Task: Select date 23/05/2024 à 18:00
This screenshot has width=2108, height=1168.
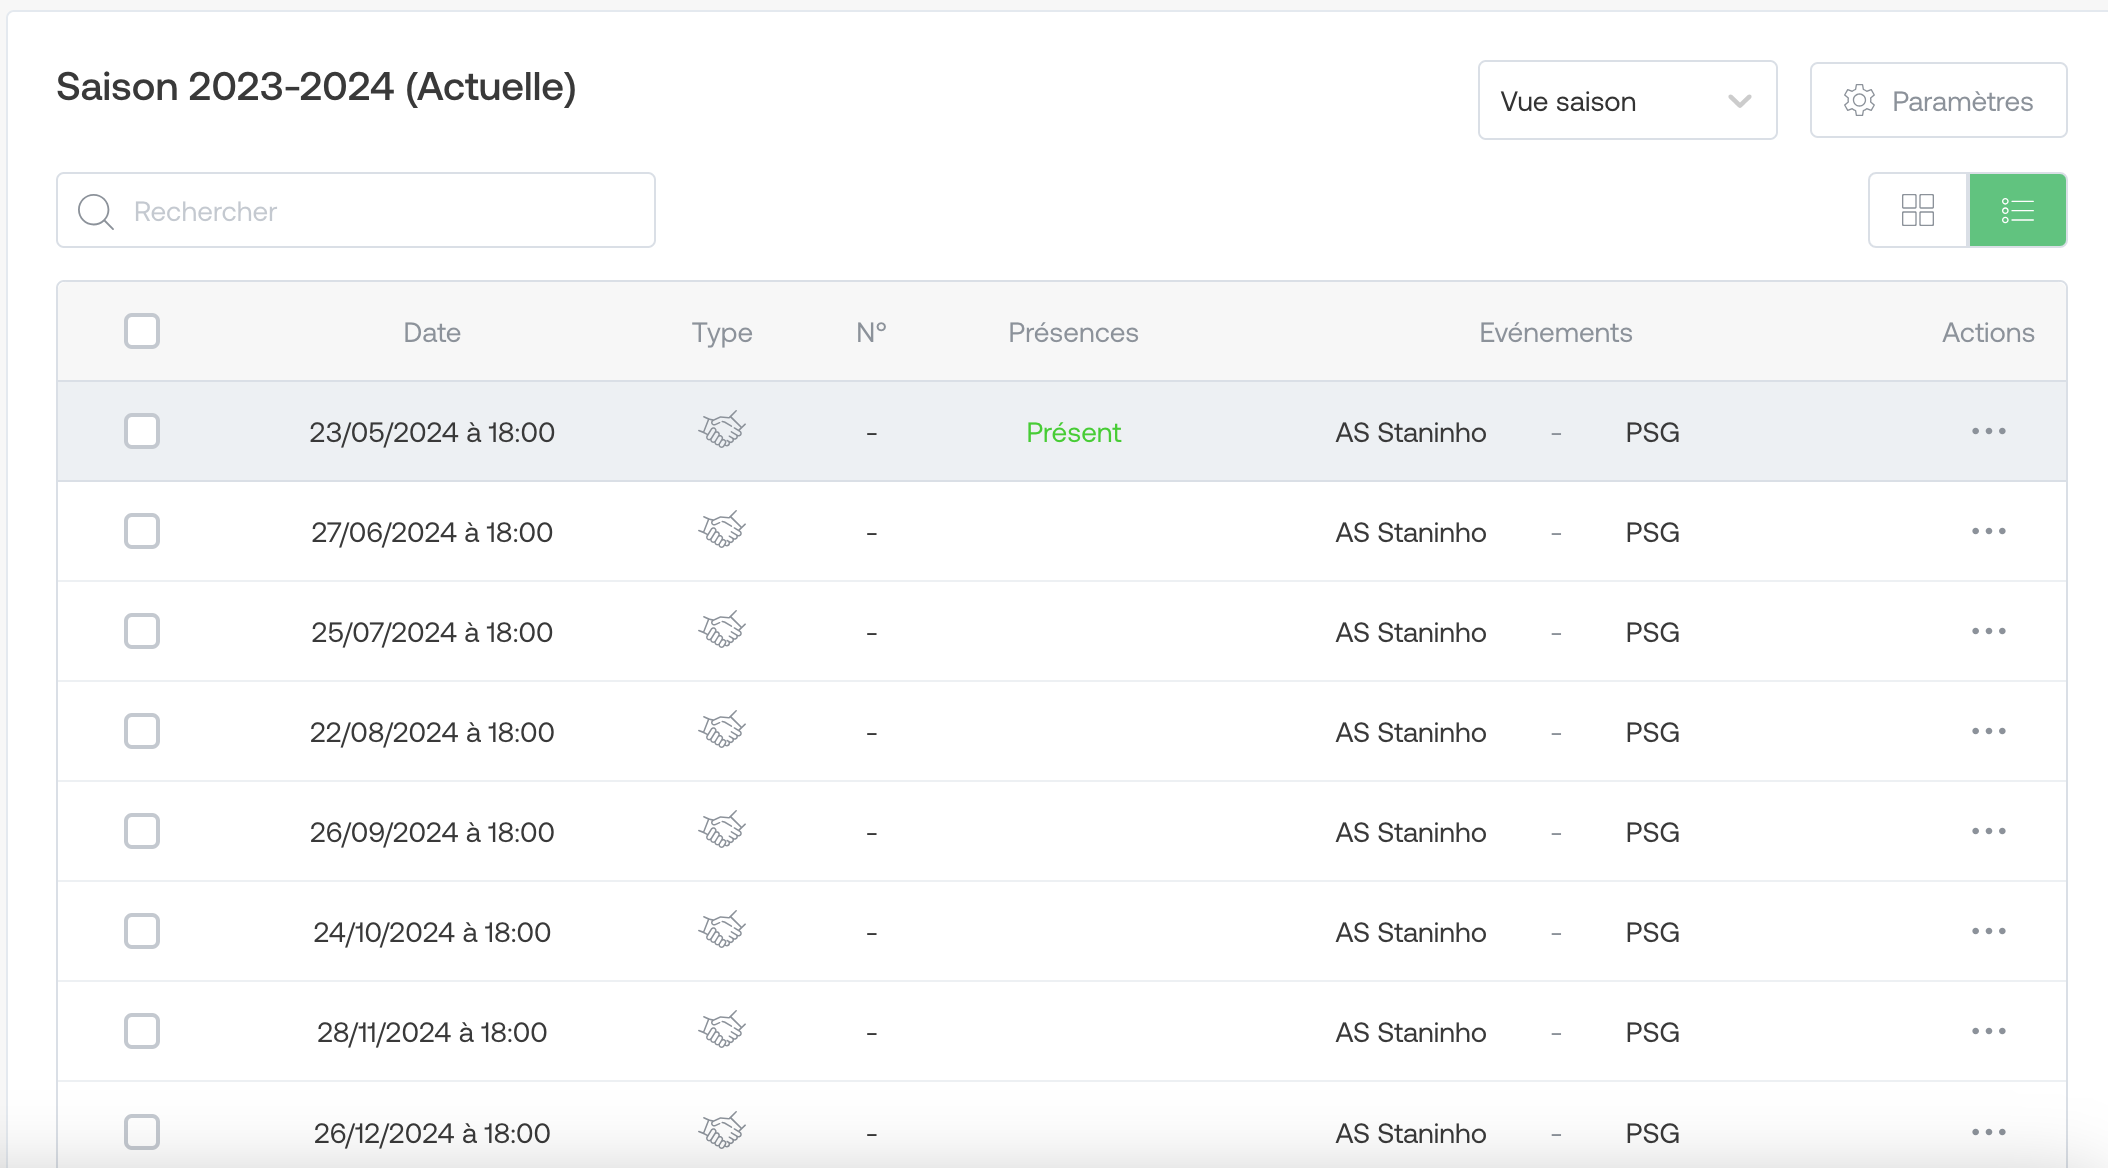Action: click(432, 432)
